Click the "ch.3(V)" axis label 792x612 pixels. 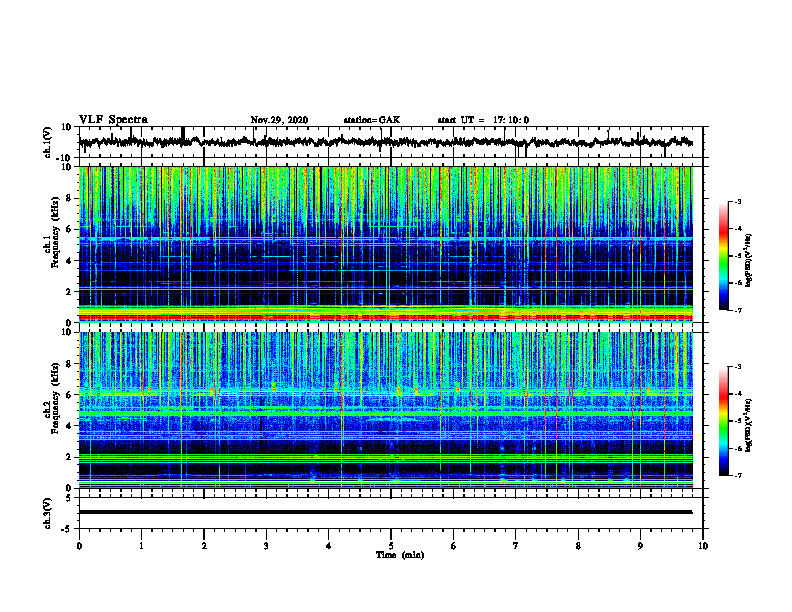[48, 513]
